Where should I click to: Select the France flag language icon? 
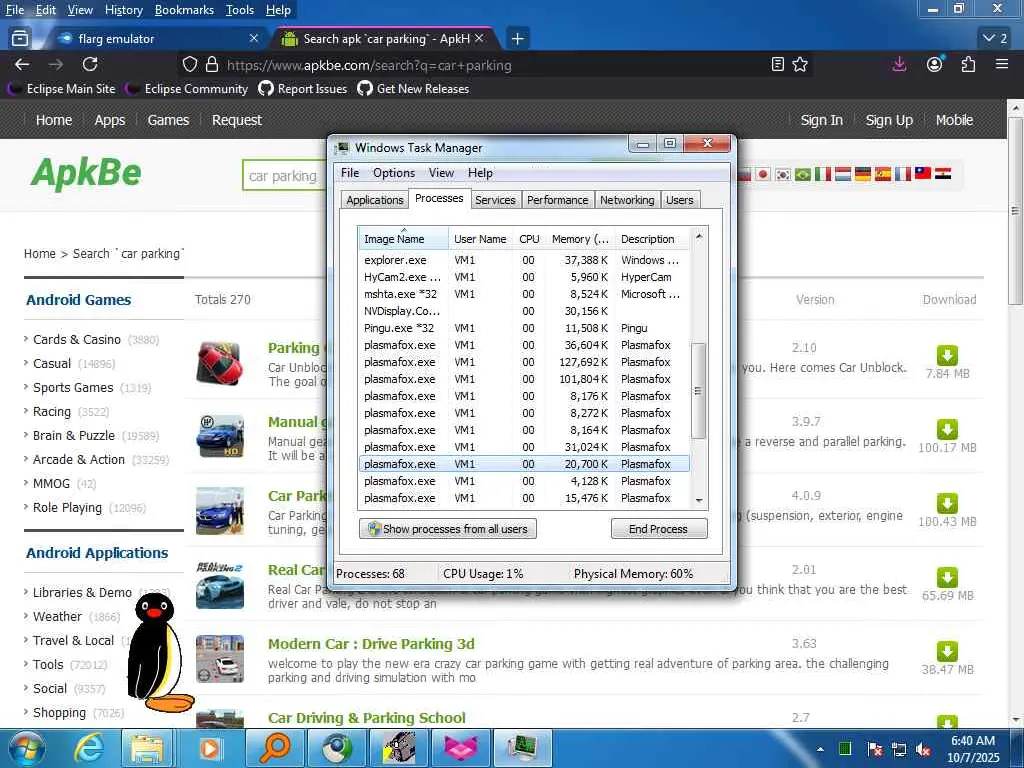[903, 174]
